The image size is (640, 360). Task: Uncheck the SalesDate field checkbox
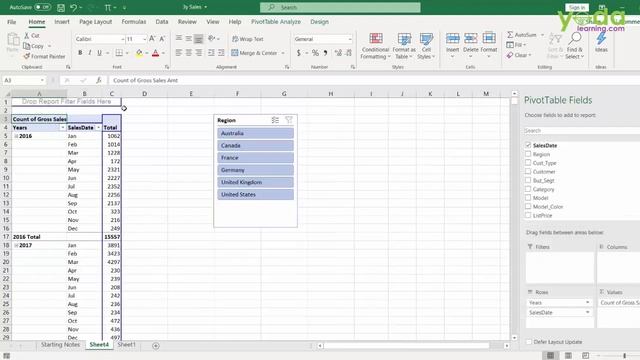click(528, 145)
